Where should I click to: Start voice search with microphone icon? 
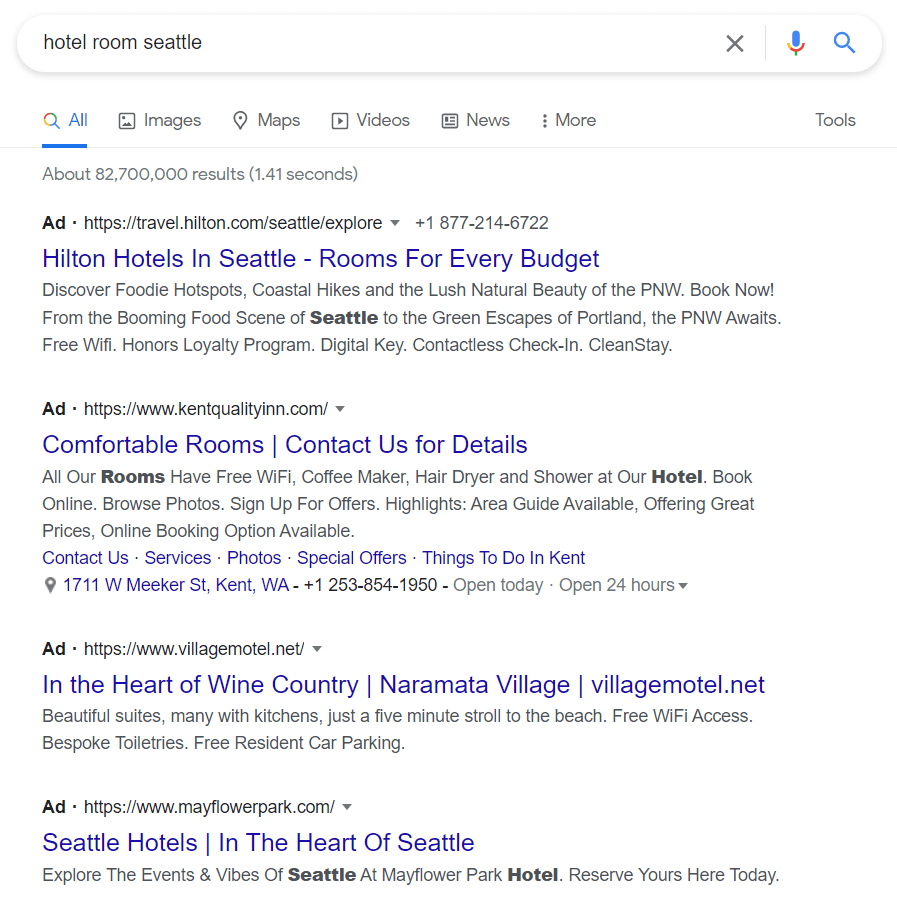[795, 43]
